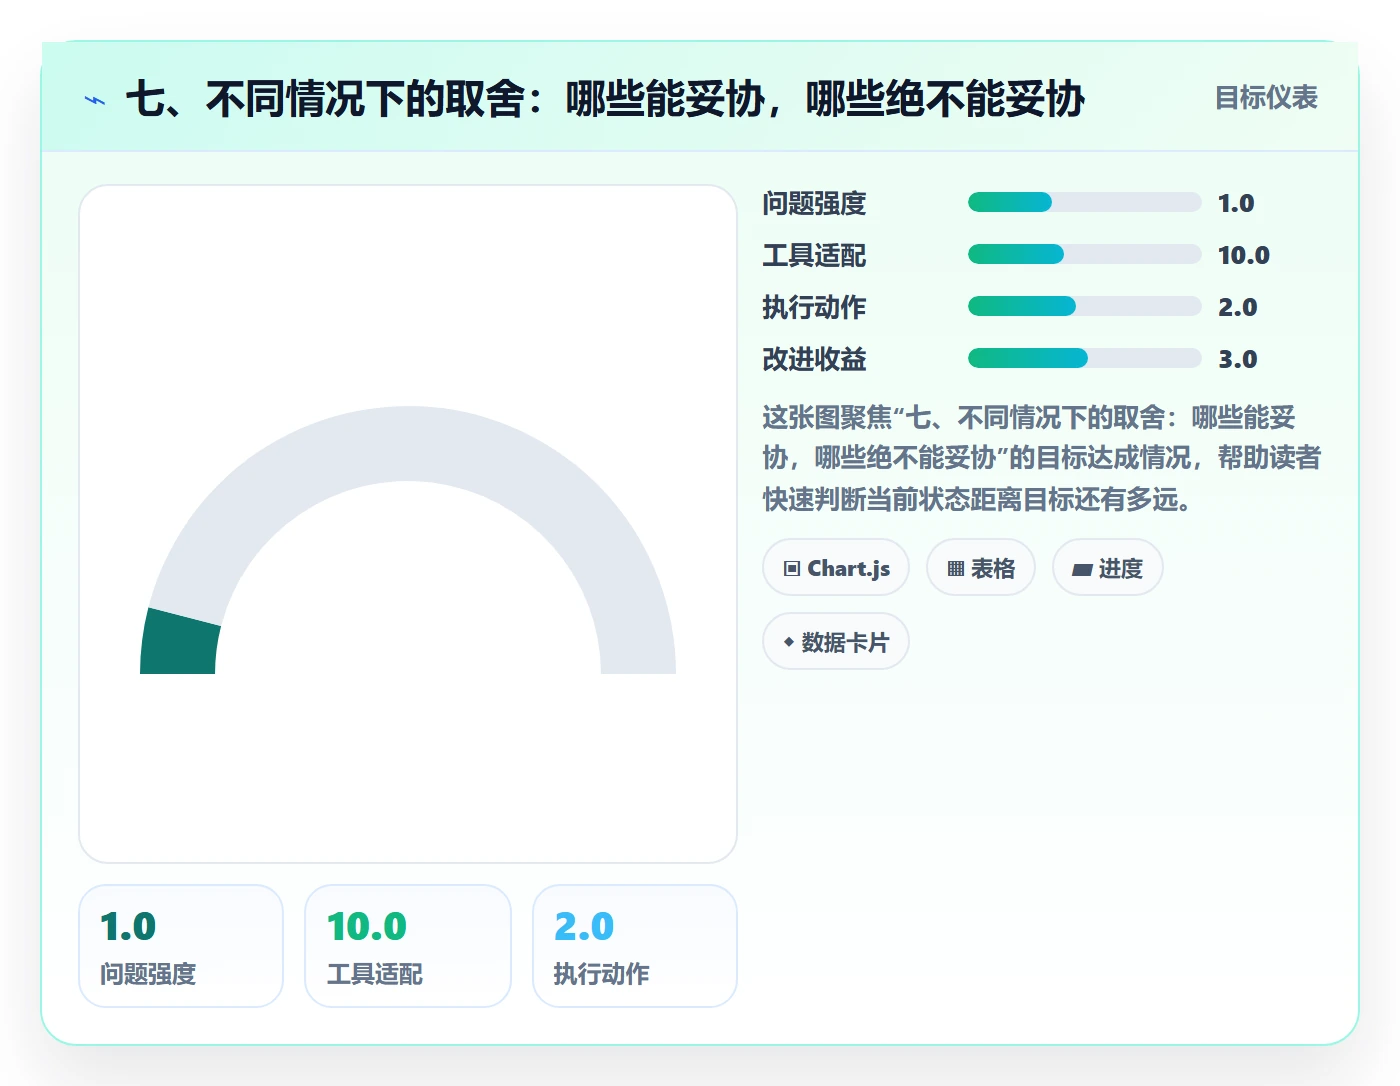Select the Chart.js tag
1400x1086 pixels.
point(836,568)
